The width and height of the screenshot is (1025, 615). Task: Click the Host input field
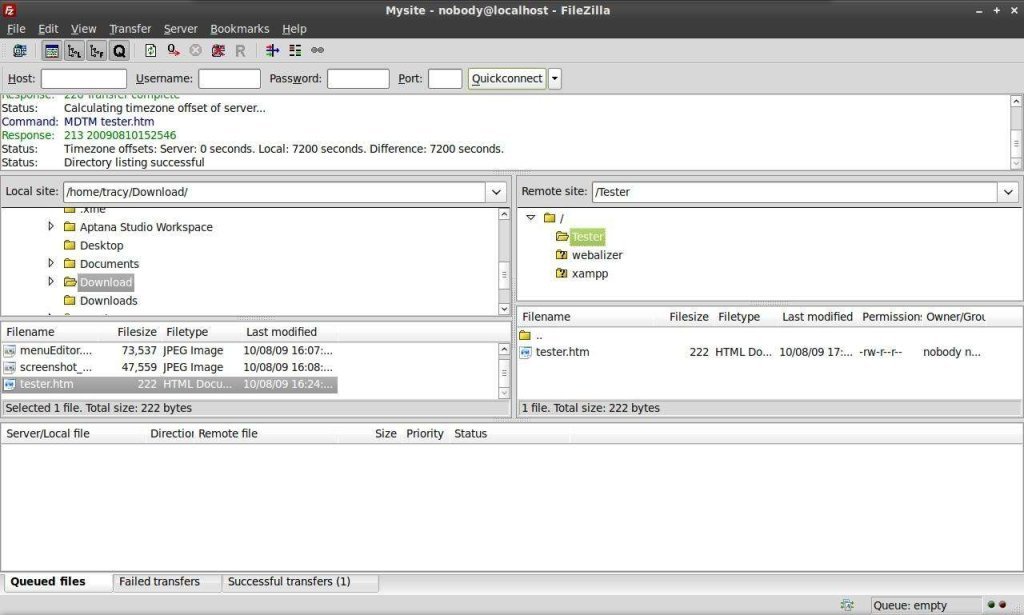point(83,78)
